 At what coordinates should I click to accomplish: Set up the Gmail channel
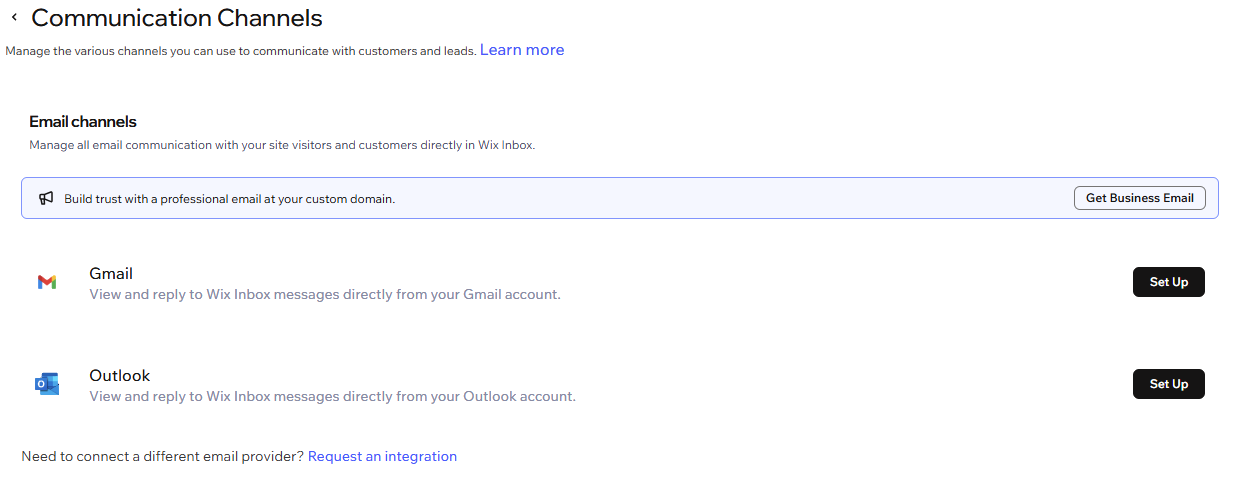tap(1169, 282)
